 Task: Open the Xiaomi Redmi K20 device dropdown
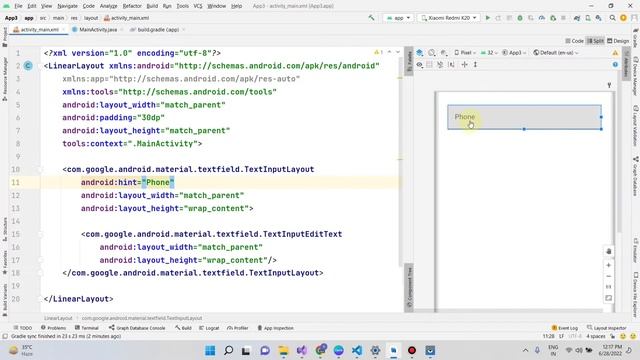pyautogui.click(x=449, y=18)
